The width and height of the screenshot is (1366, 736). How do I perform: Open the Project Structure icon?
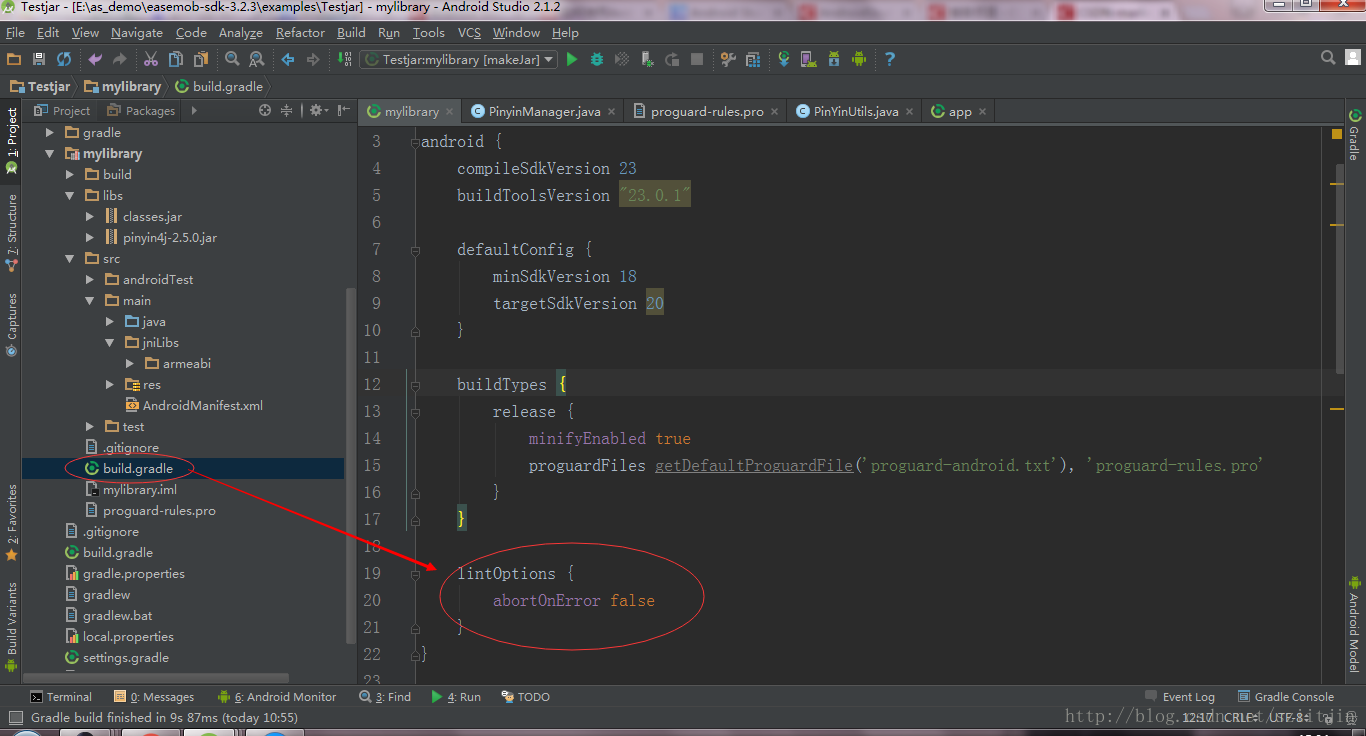coord(753,59)
